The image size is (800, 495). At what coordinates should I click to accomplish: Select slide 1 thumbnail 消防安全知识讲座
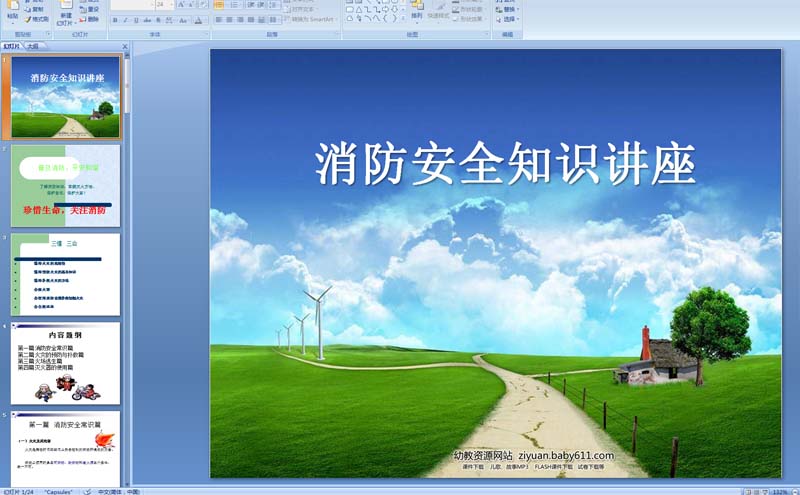(66, 97)
